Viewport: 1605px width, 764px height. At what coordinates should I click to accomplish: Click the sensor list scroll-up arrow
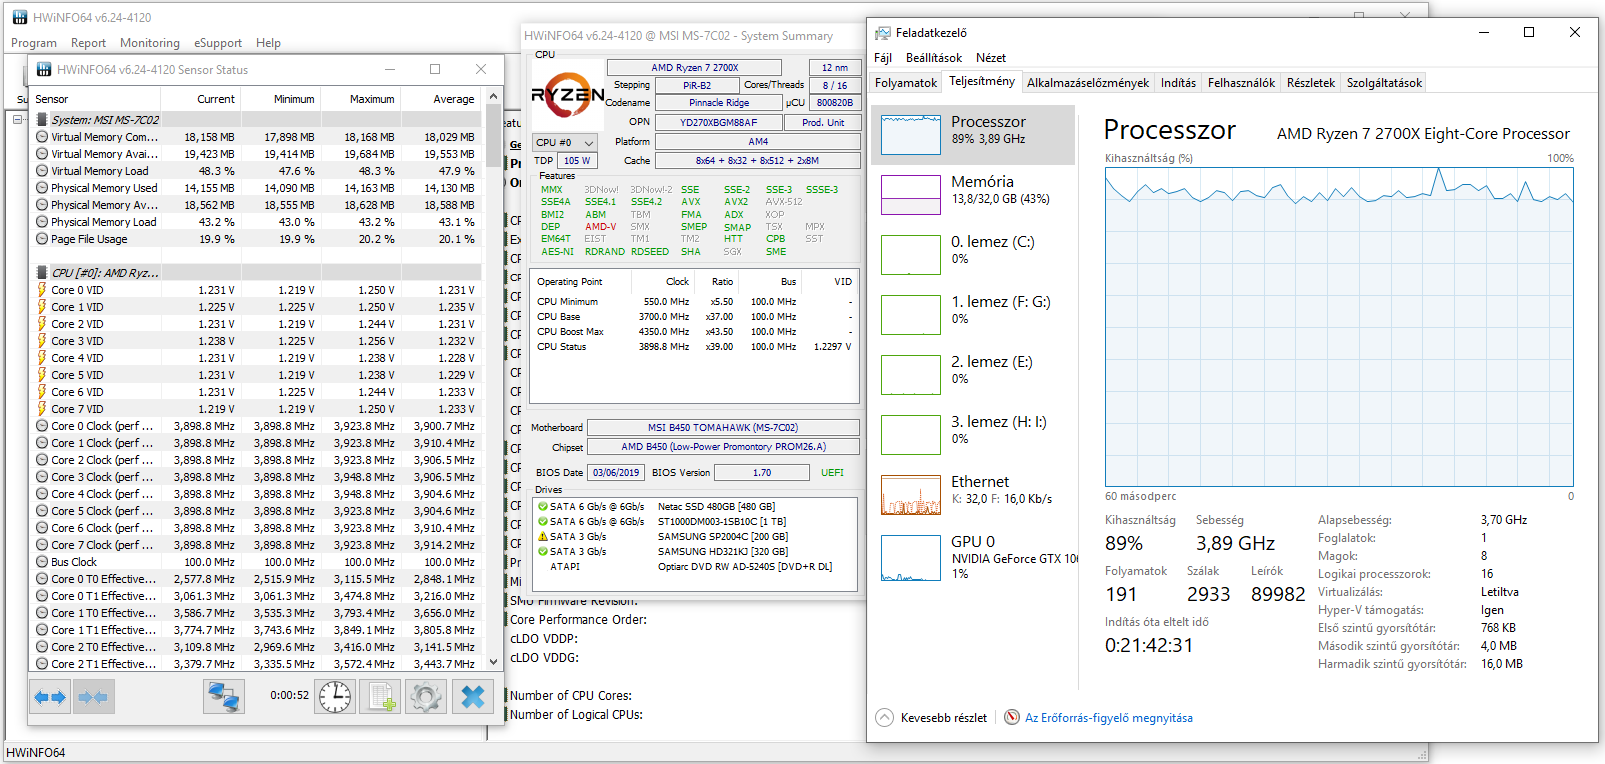click(x=493, y=97)
